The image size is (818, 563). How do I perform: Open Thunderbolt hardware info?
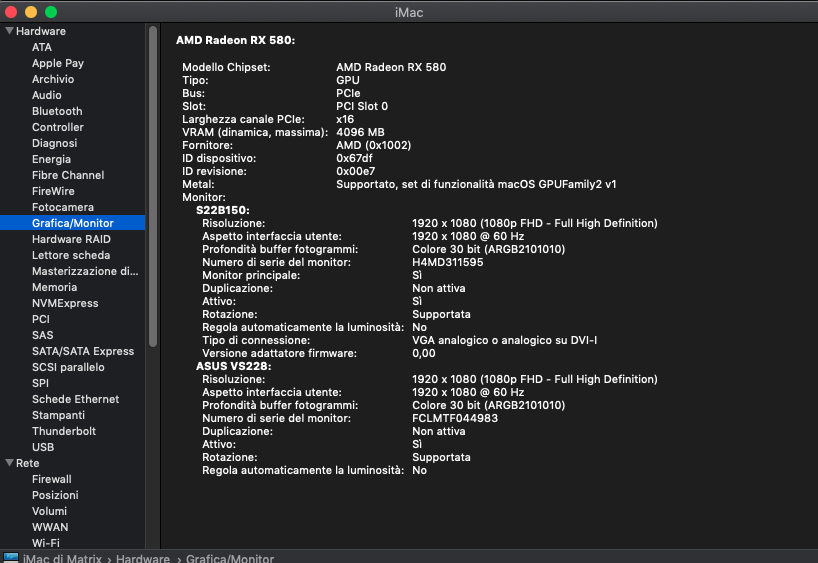[64, 431]
